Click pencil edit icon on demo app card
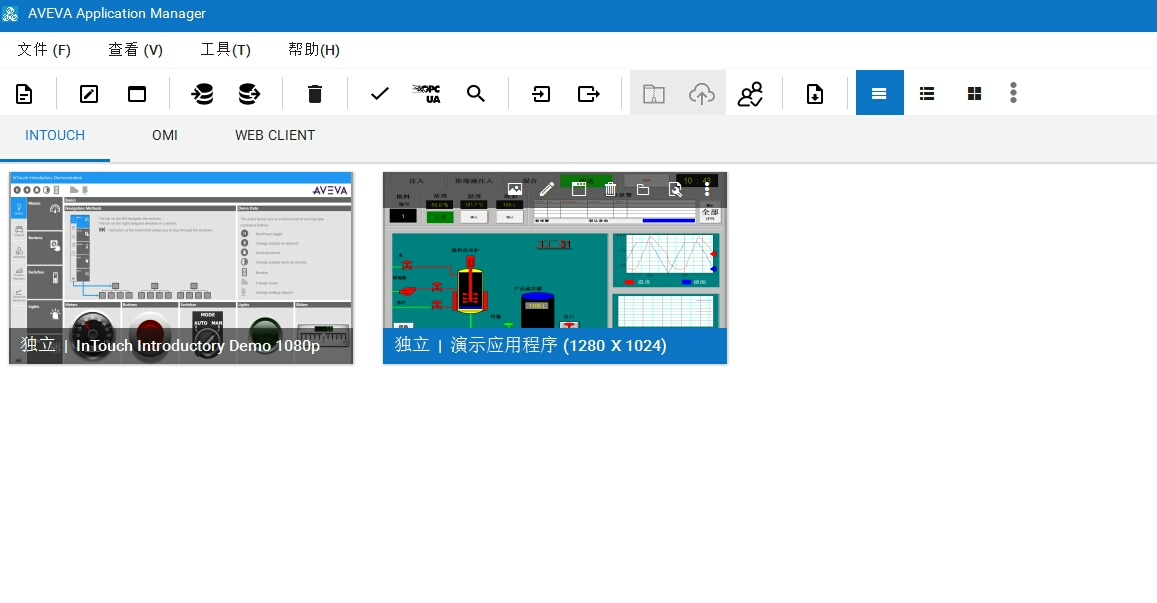1157x603 pixels. click(x=547, y=190)
